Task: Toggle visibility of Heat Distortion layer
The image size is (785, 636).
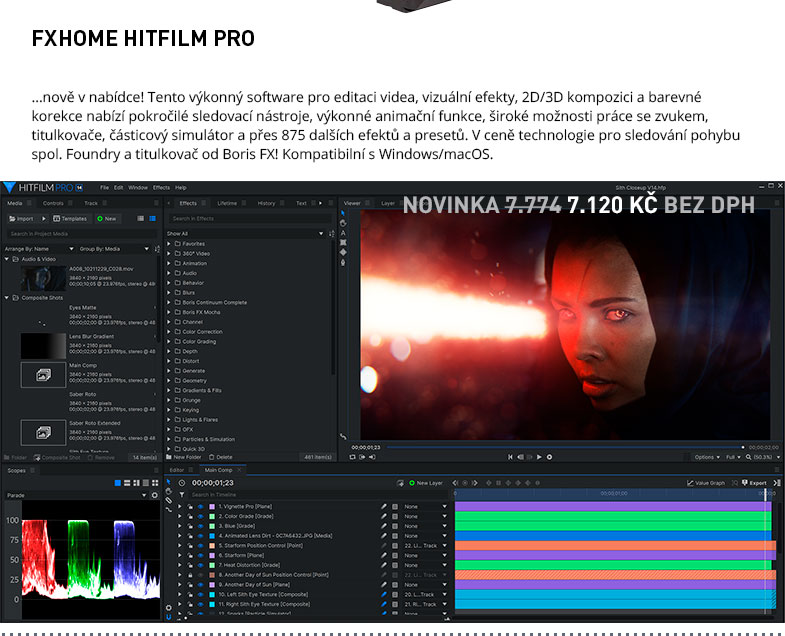Action: (200, 565)
